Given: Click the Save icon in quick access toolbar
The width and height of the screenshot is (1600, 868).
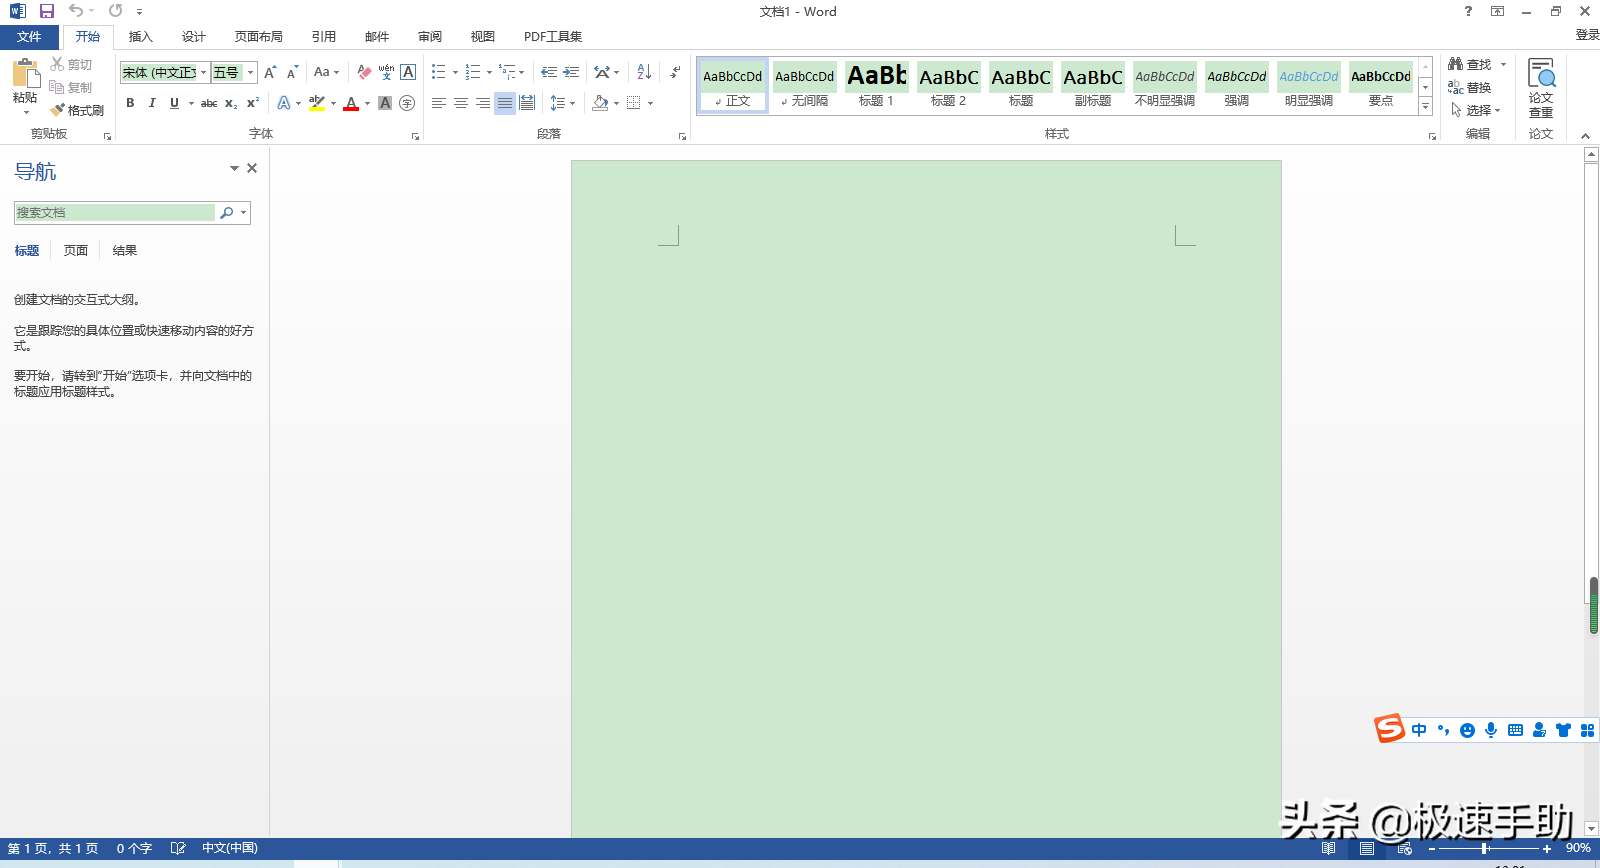Looking at the screenshot, I should pos(46,11).
